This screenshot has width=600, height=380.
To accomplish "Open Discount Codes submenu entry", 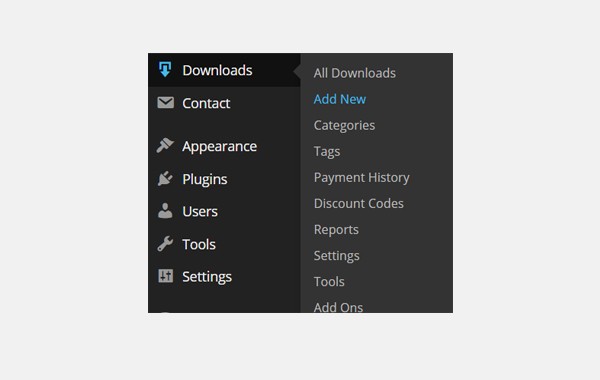I will [359, 204].
